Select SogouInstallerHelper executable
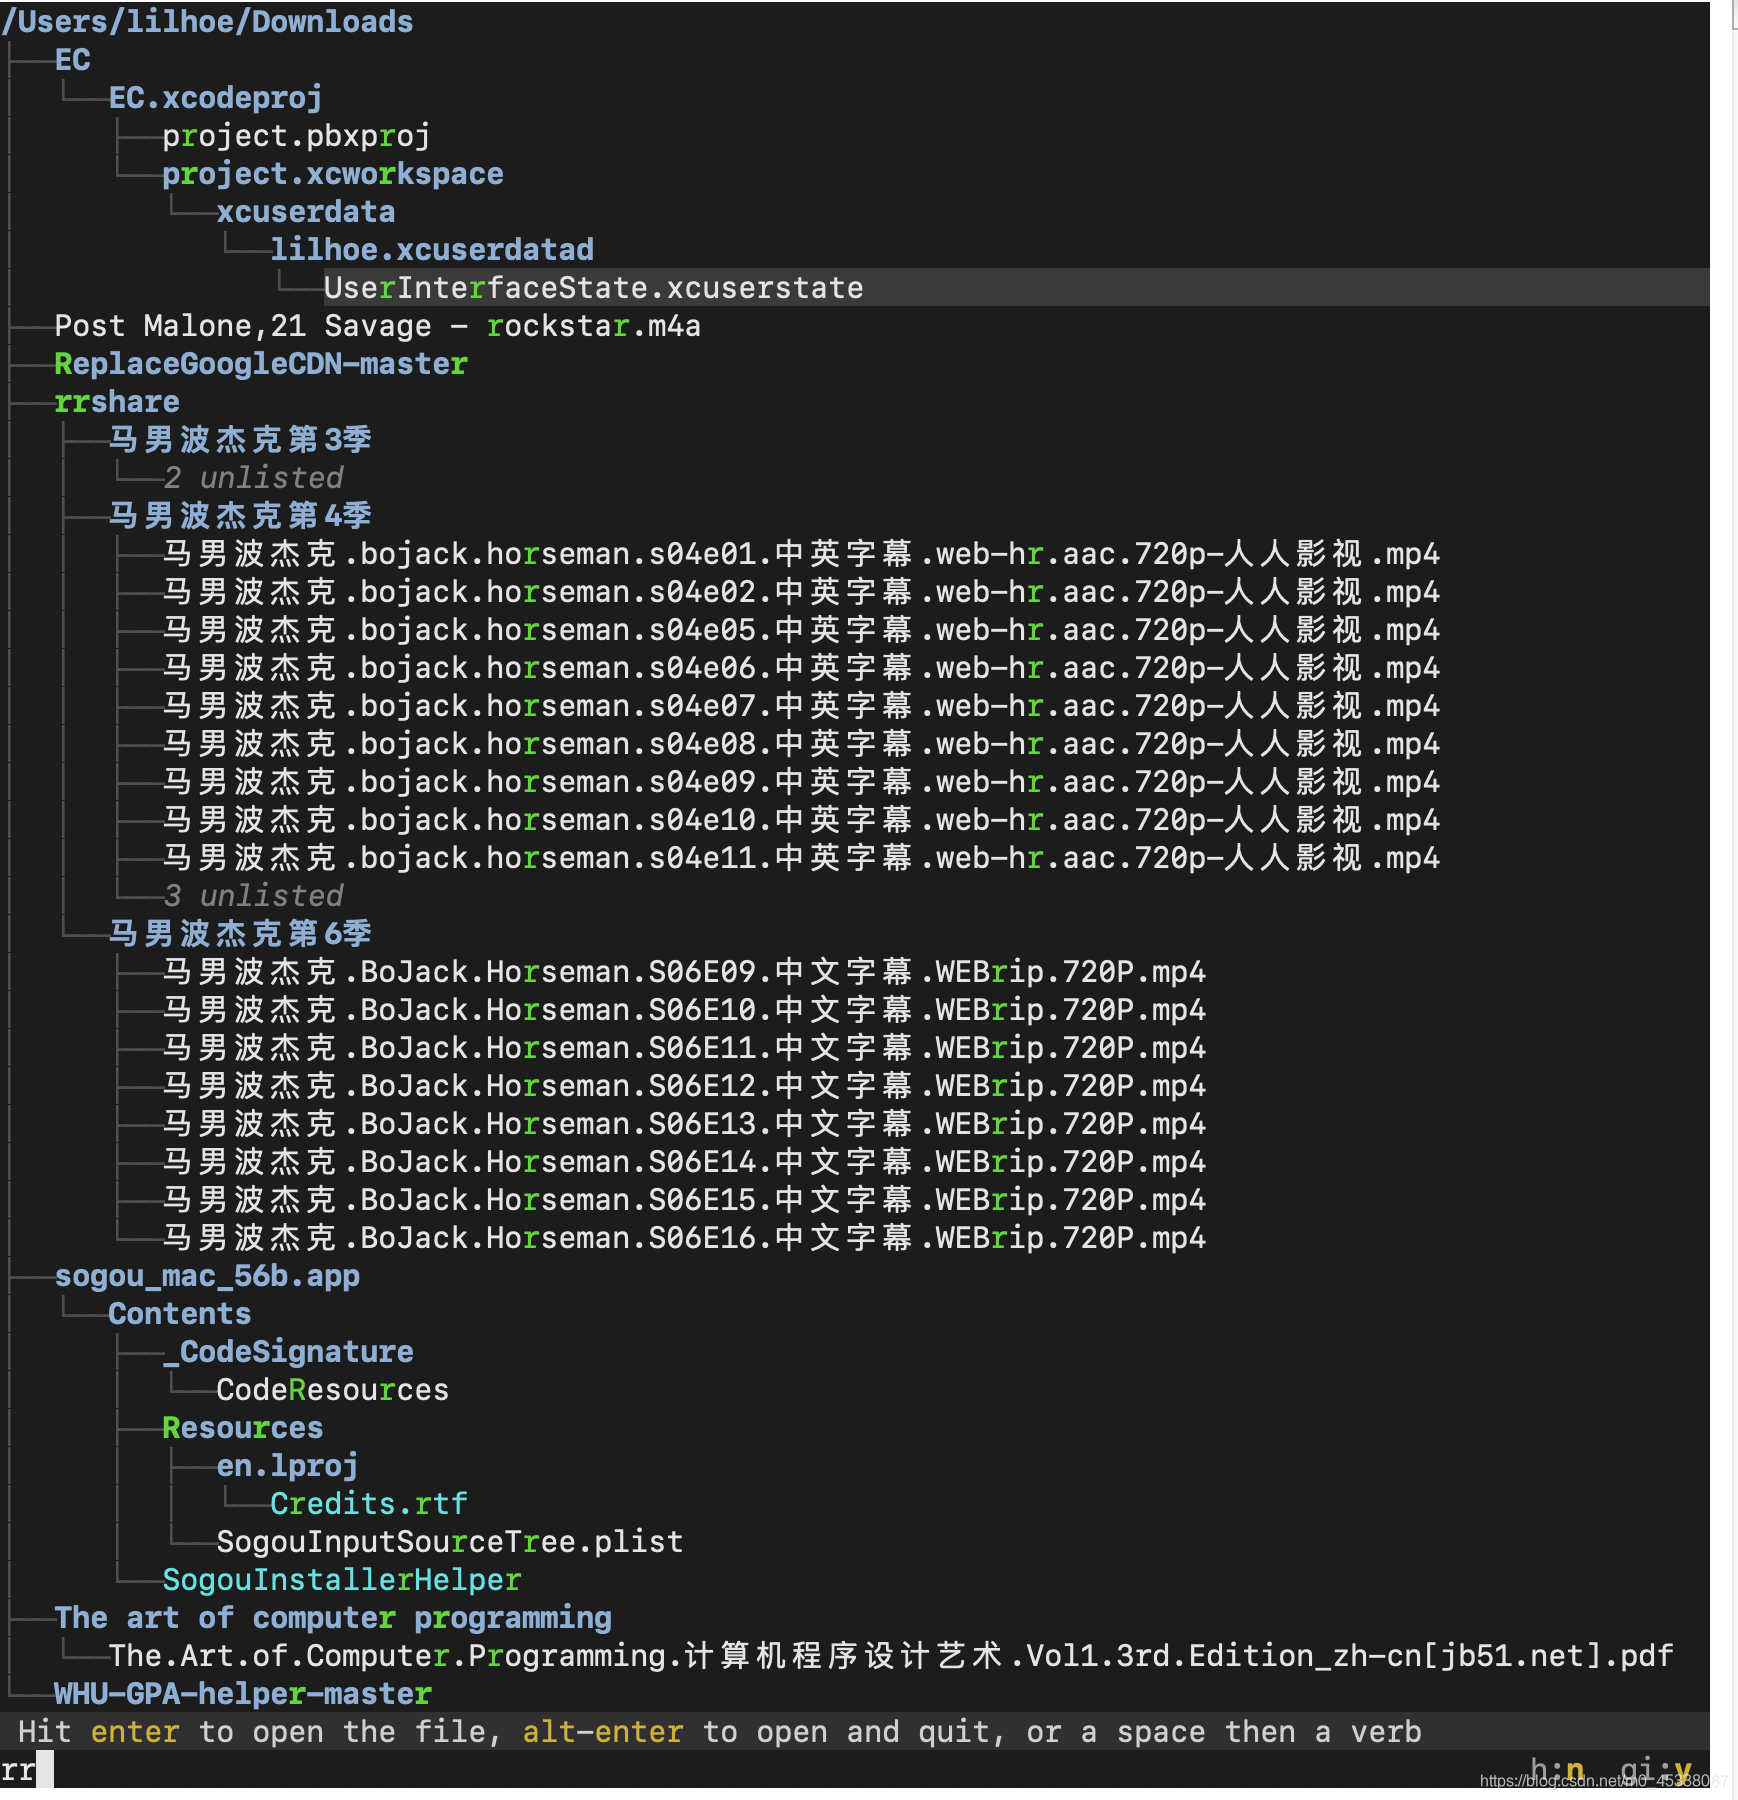Screen dimensions: 1738x1800 [x=341, y=1580]
